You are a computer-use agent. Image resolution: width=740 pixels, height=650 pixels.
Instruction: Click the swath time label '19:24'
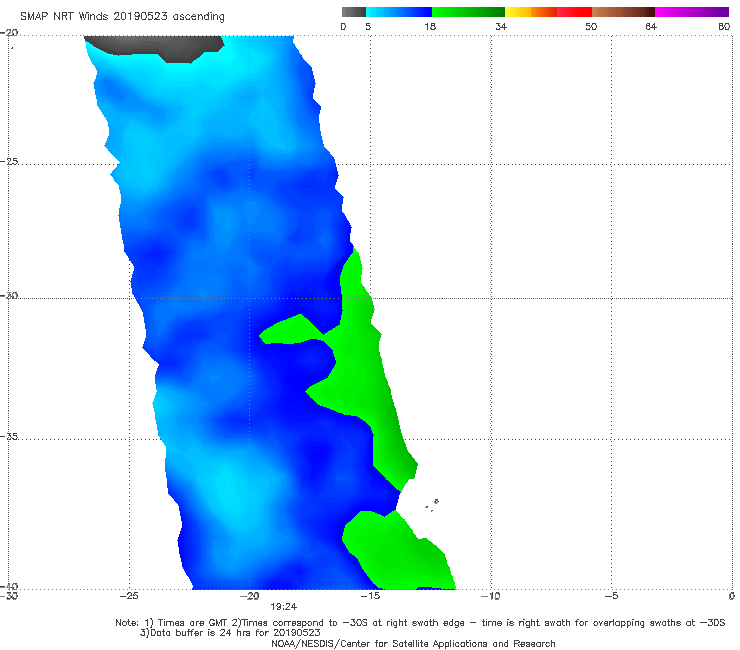click(x=283, y=607)
